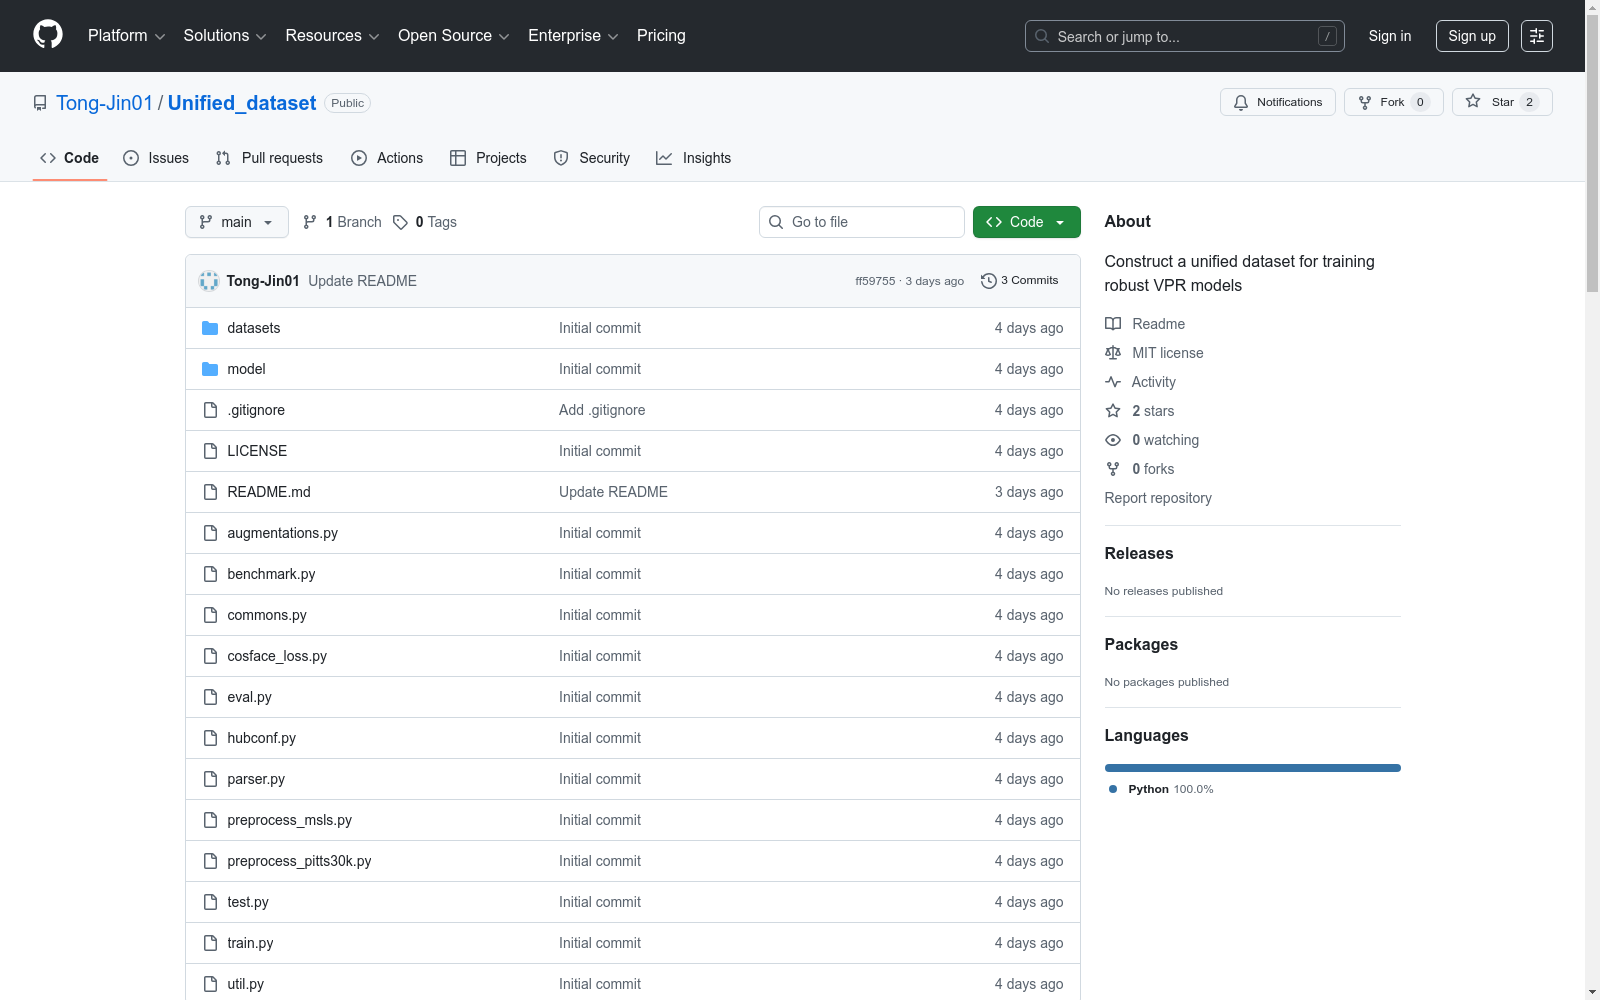Viewport: 1600px width, 1000px height.
Task: Click the file icon beside commons.py
Action: tap(210, 615)
